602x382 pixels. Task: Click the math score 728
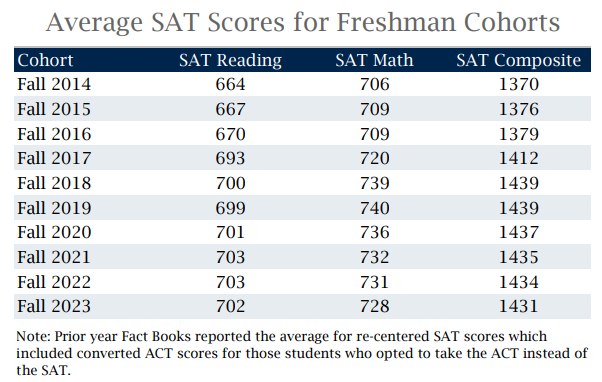pyautogui.click(x=374, y=306)
